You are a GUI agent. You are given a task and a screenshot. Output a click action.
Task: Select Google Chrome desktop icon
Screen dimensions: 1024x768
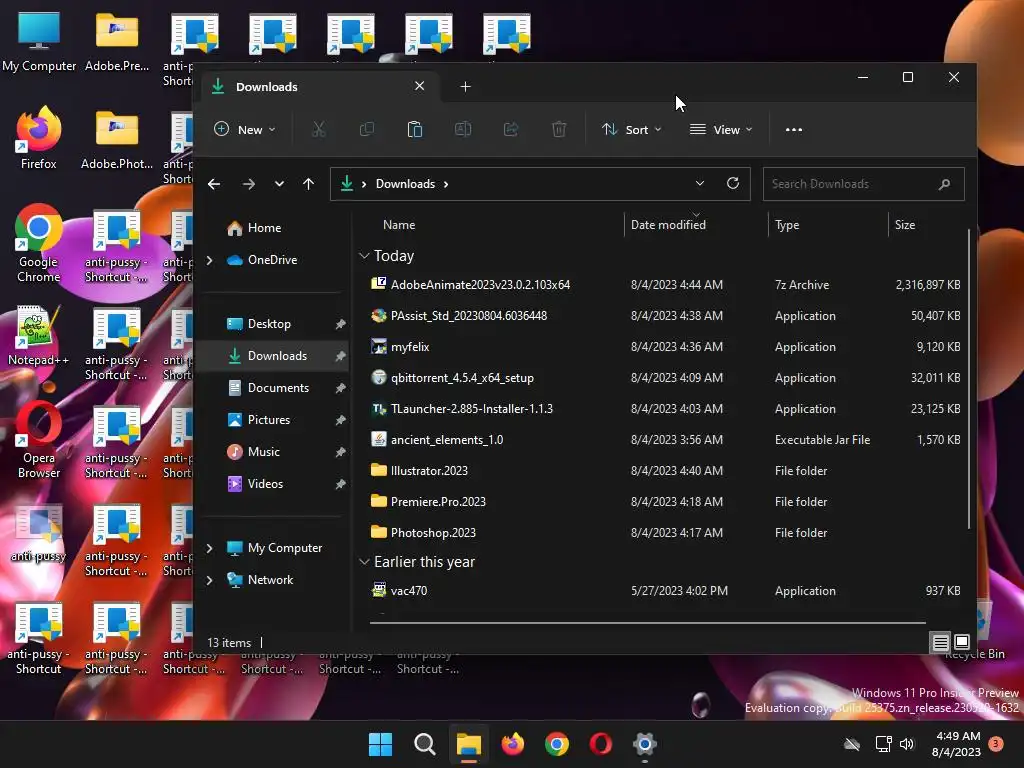[x=39, y=244]
